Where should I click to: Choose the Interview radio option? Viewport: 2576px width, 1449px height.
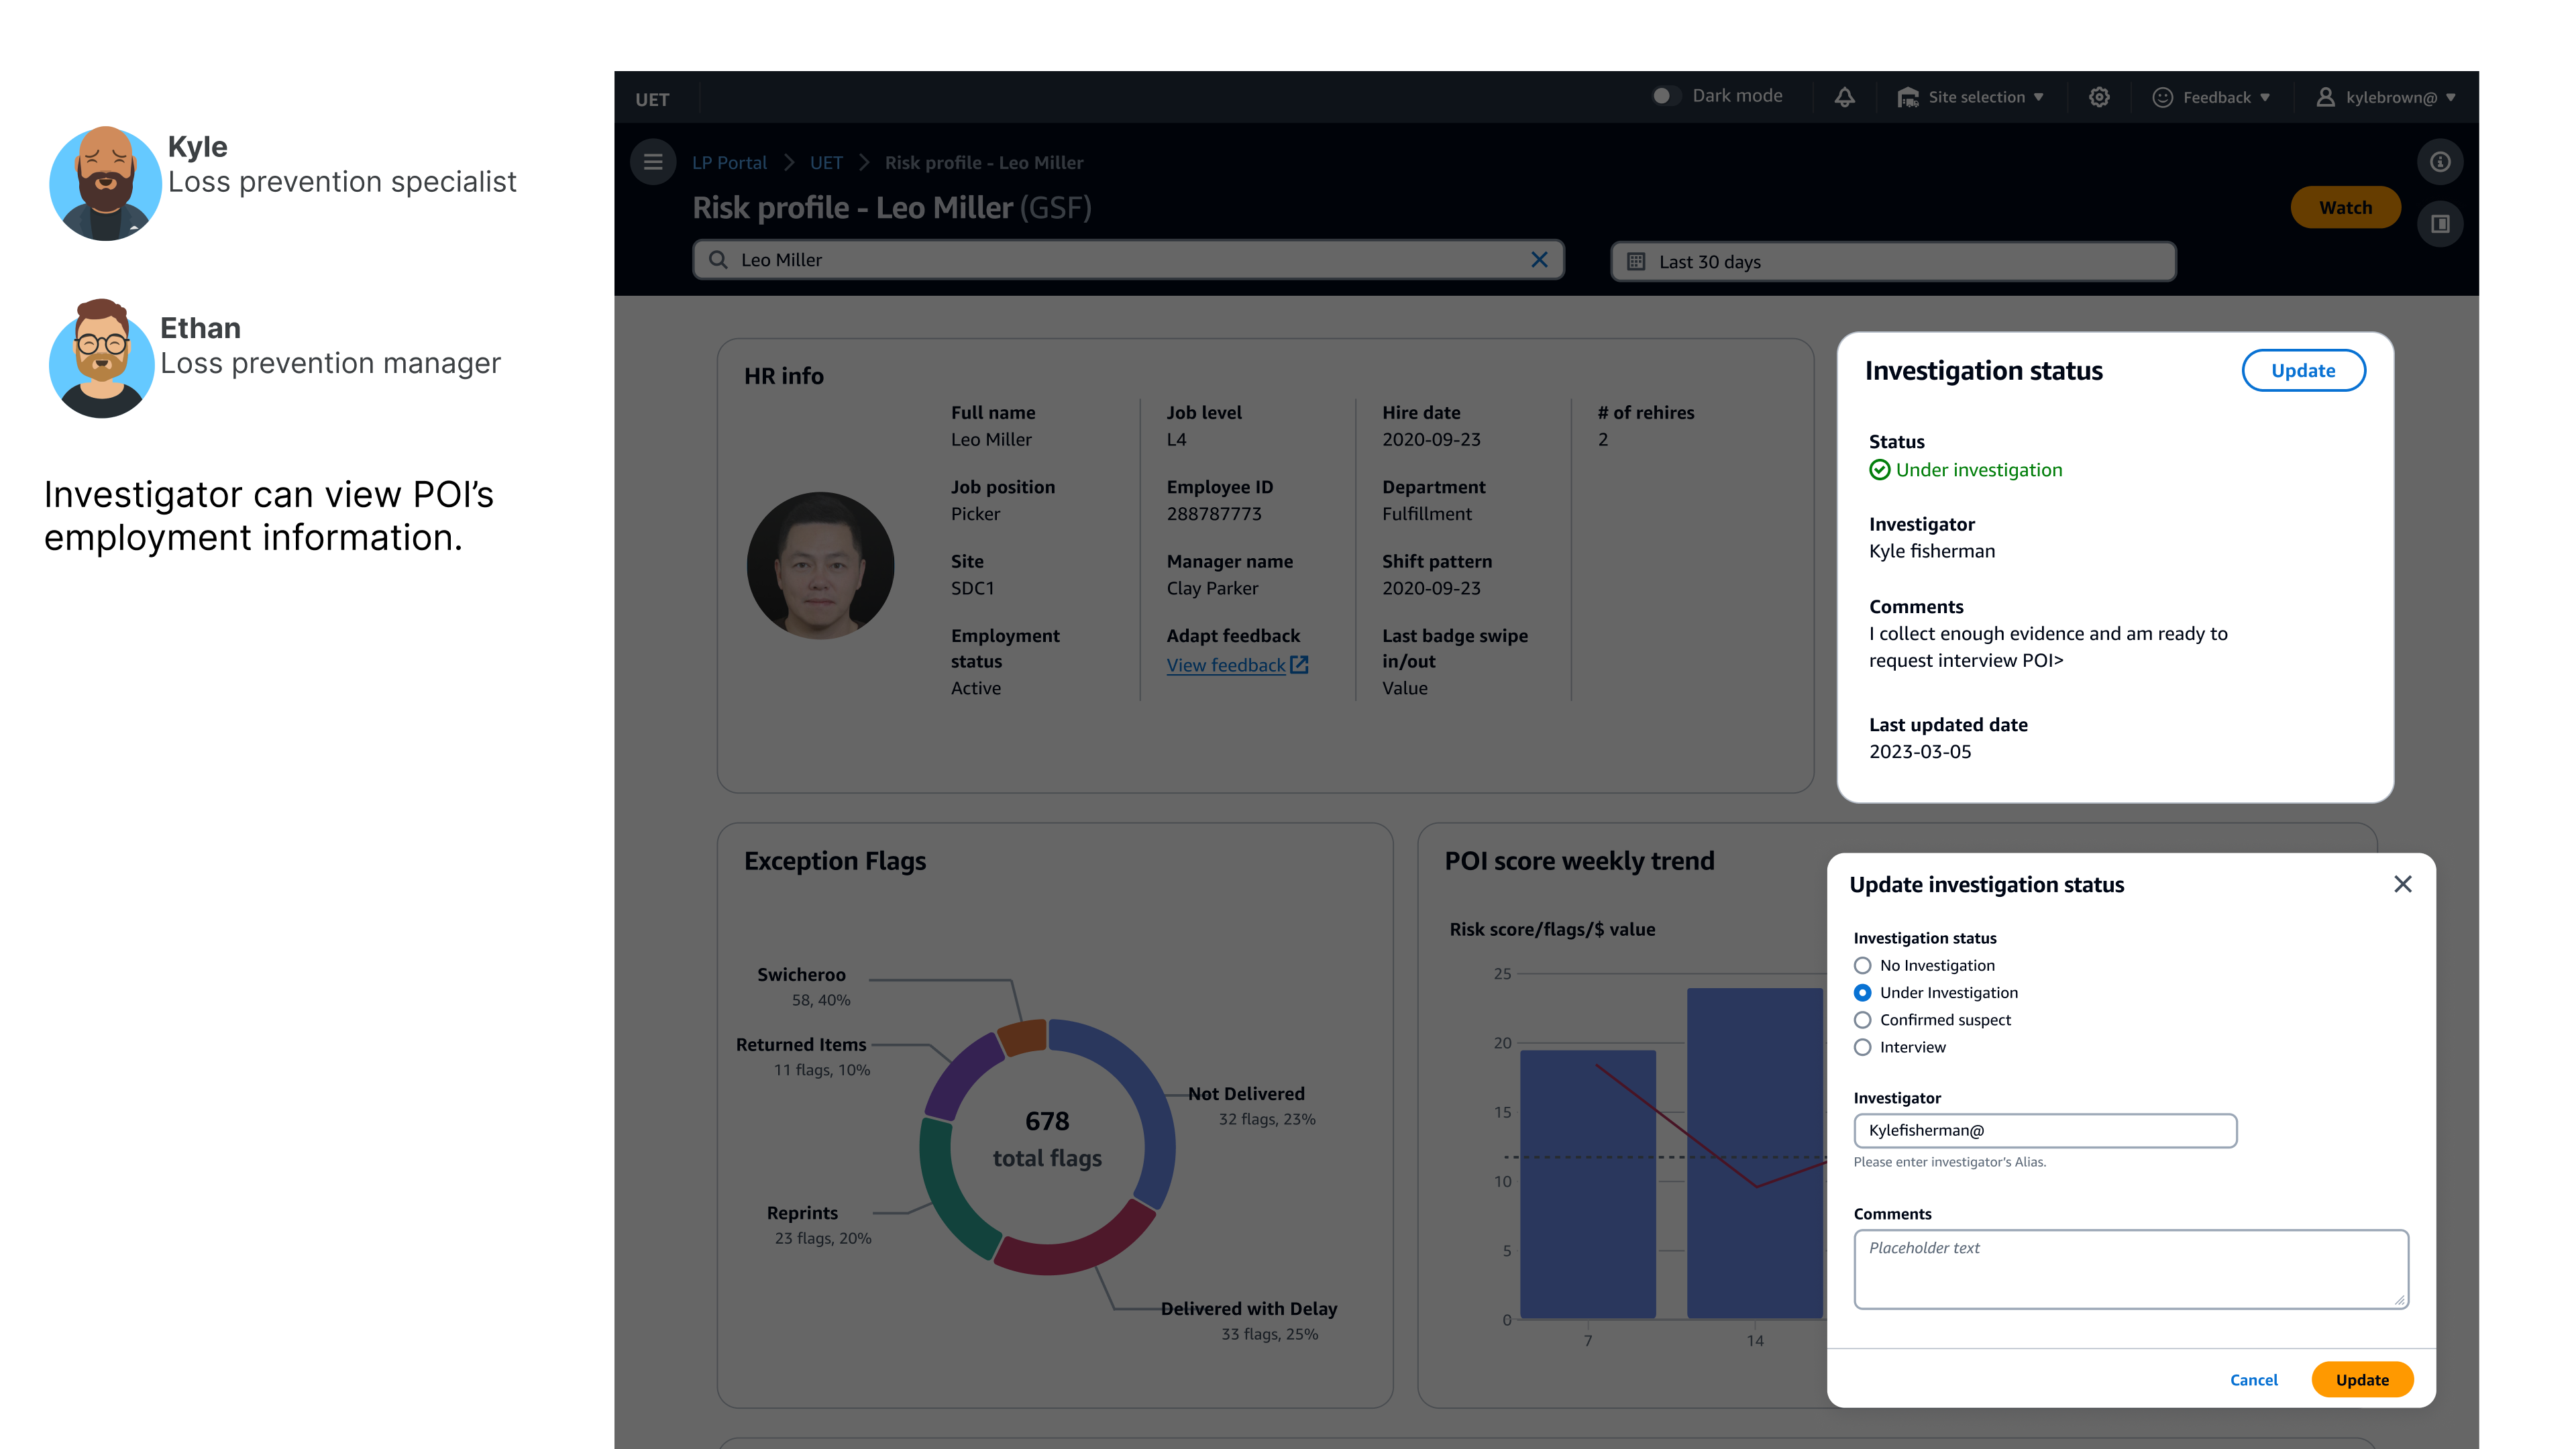pos(1862,1047)
